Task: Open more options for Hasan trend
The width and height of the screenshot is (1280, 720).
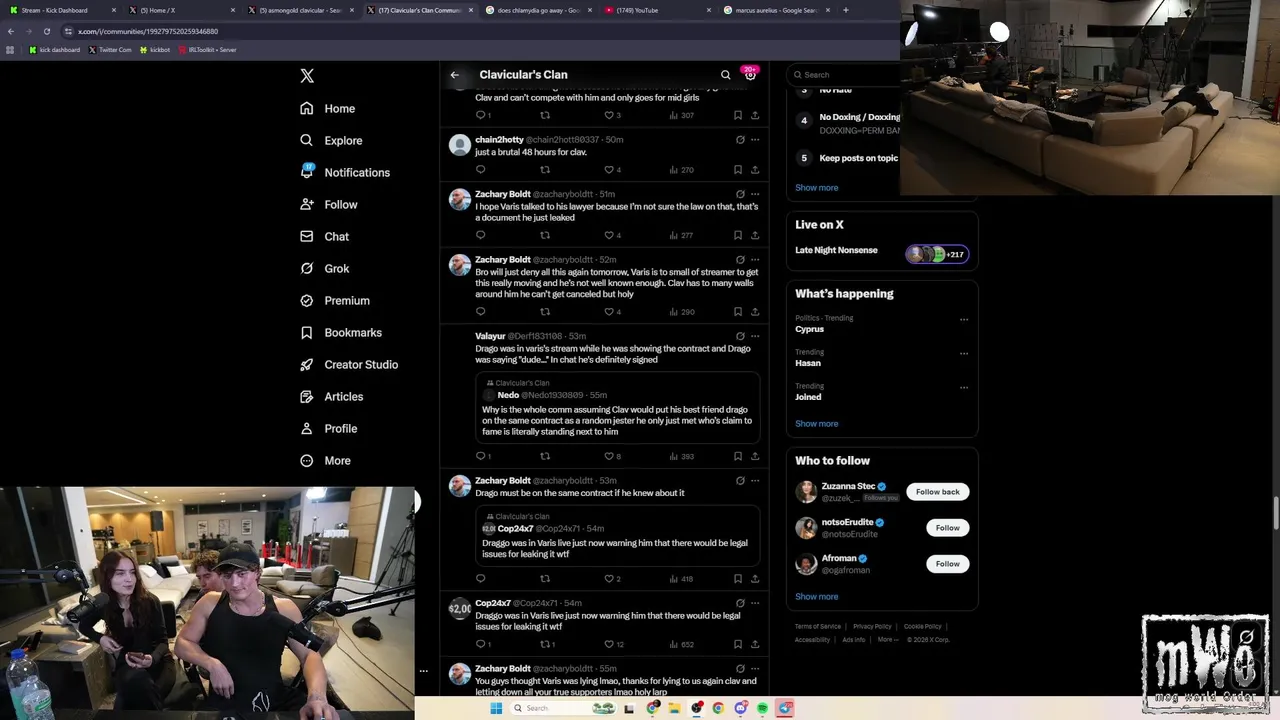Action: 964,354
